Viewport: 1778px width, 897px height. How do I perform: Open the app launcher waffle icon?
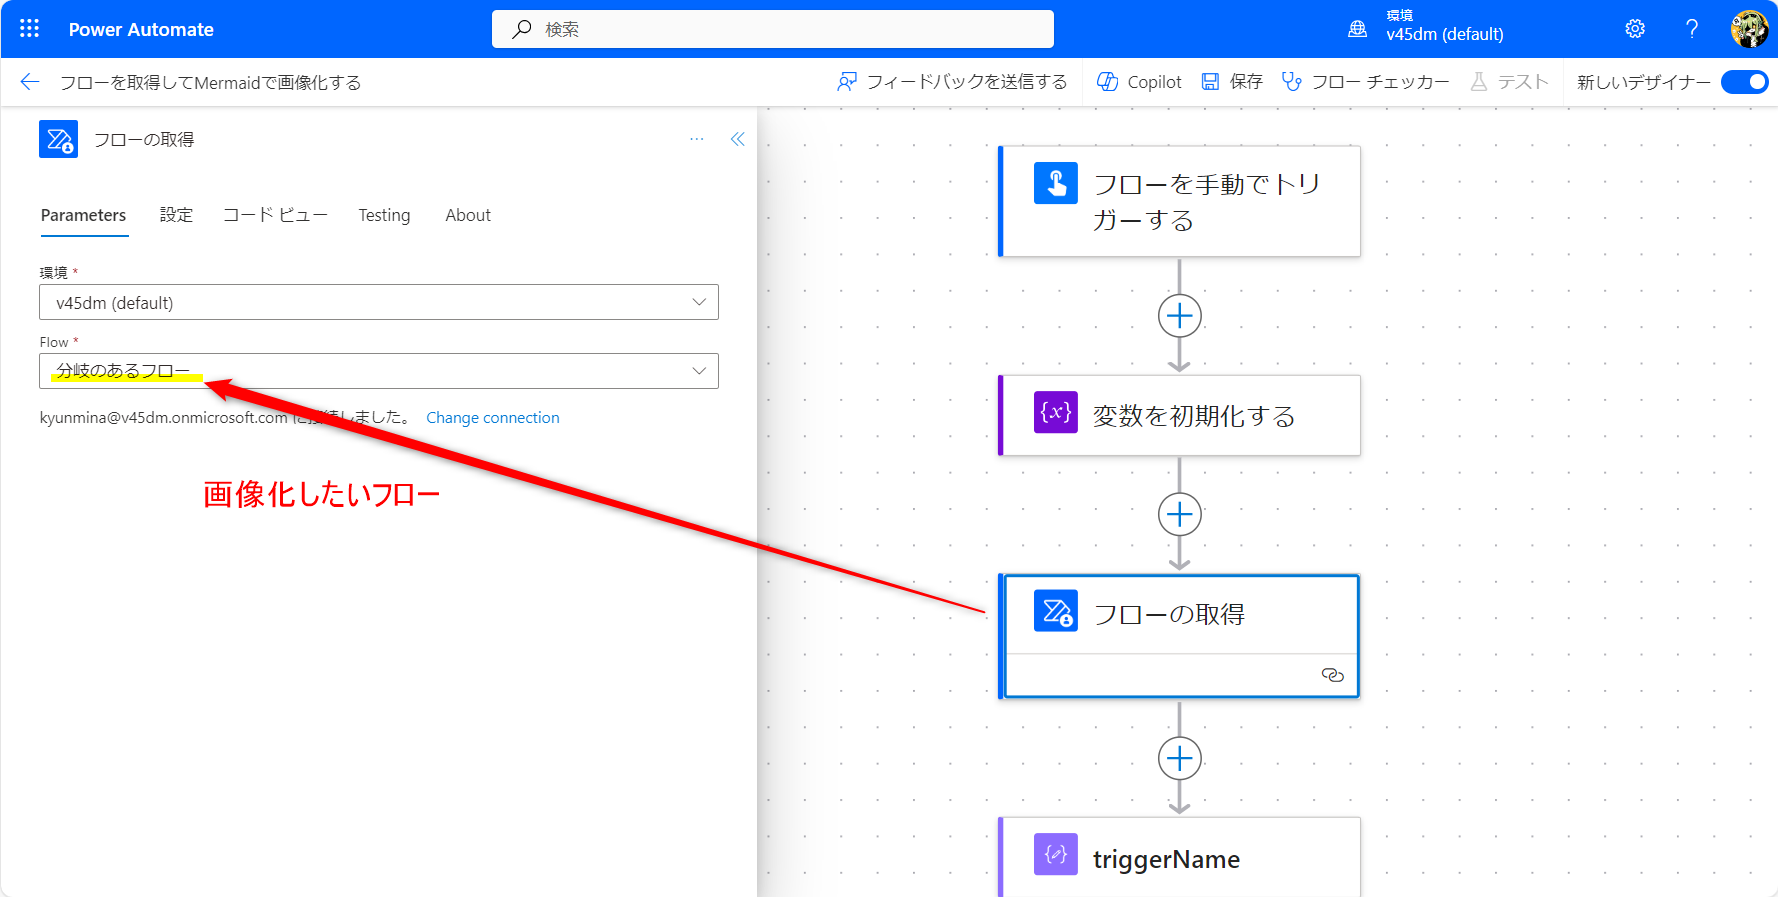click(30, 29)
